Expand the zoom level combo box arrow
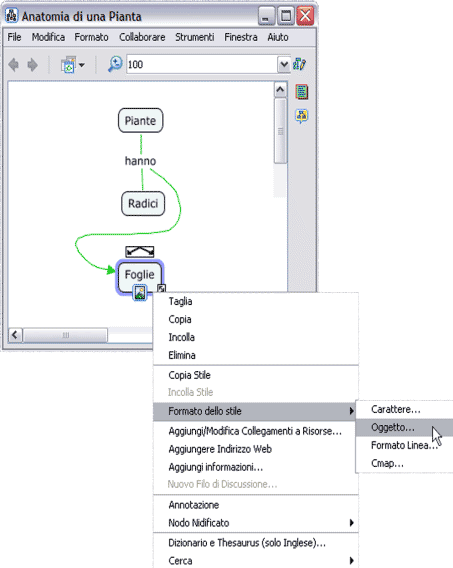 pyautogui.click(x=284, y=64)
